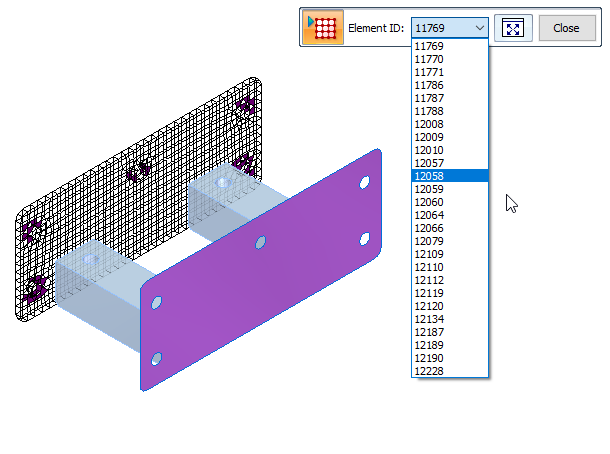This screenshot has width=610, height=454.
Task: Select element ID 12189
Action: (450, 345)
